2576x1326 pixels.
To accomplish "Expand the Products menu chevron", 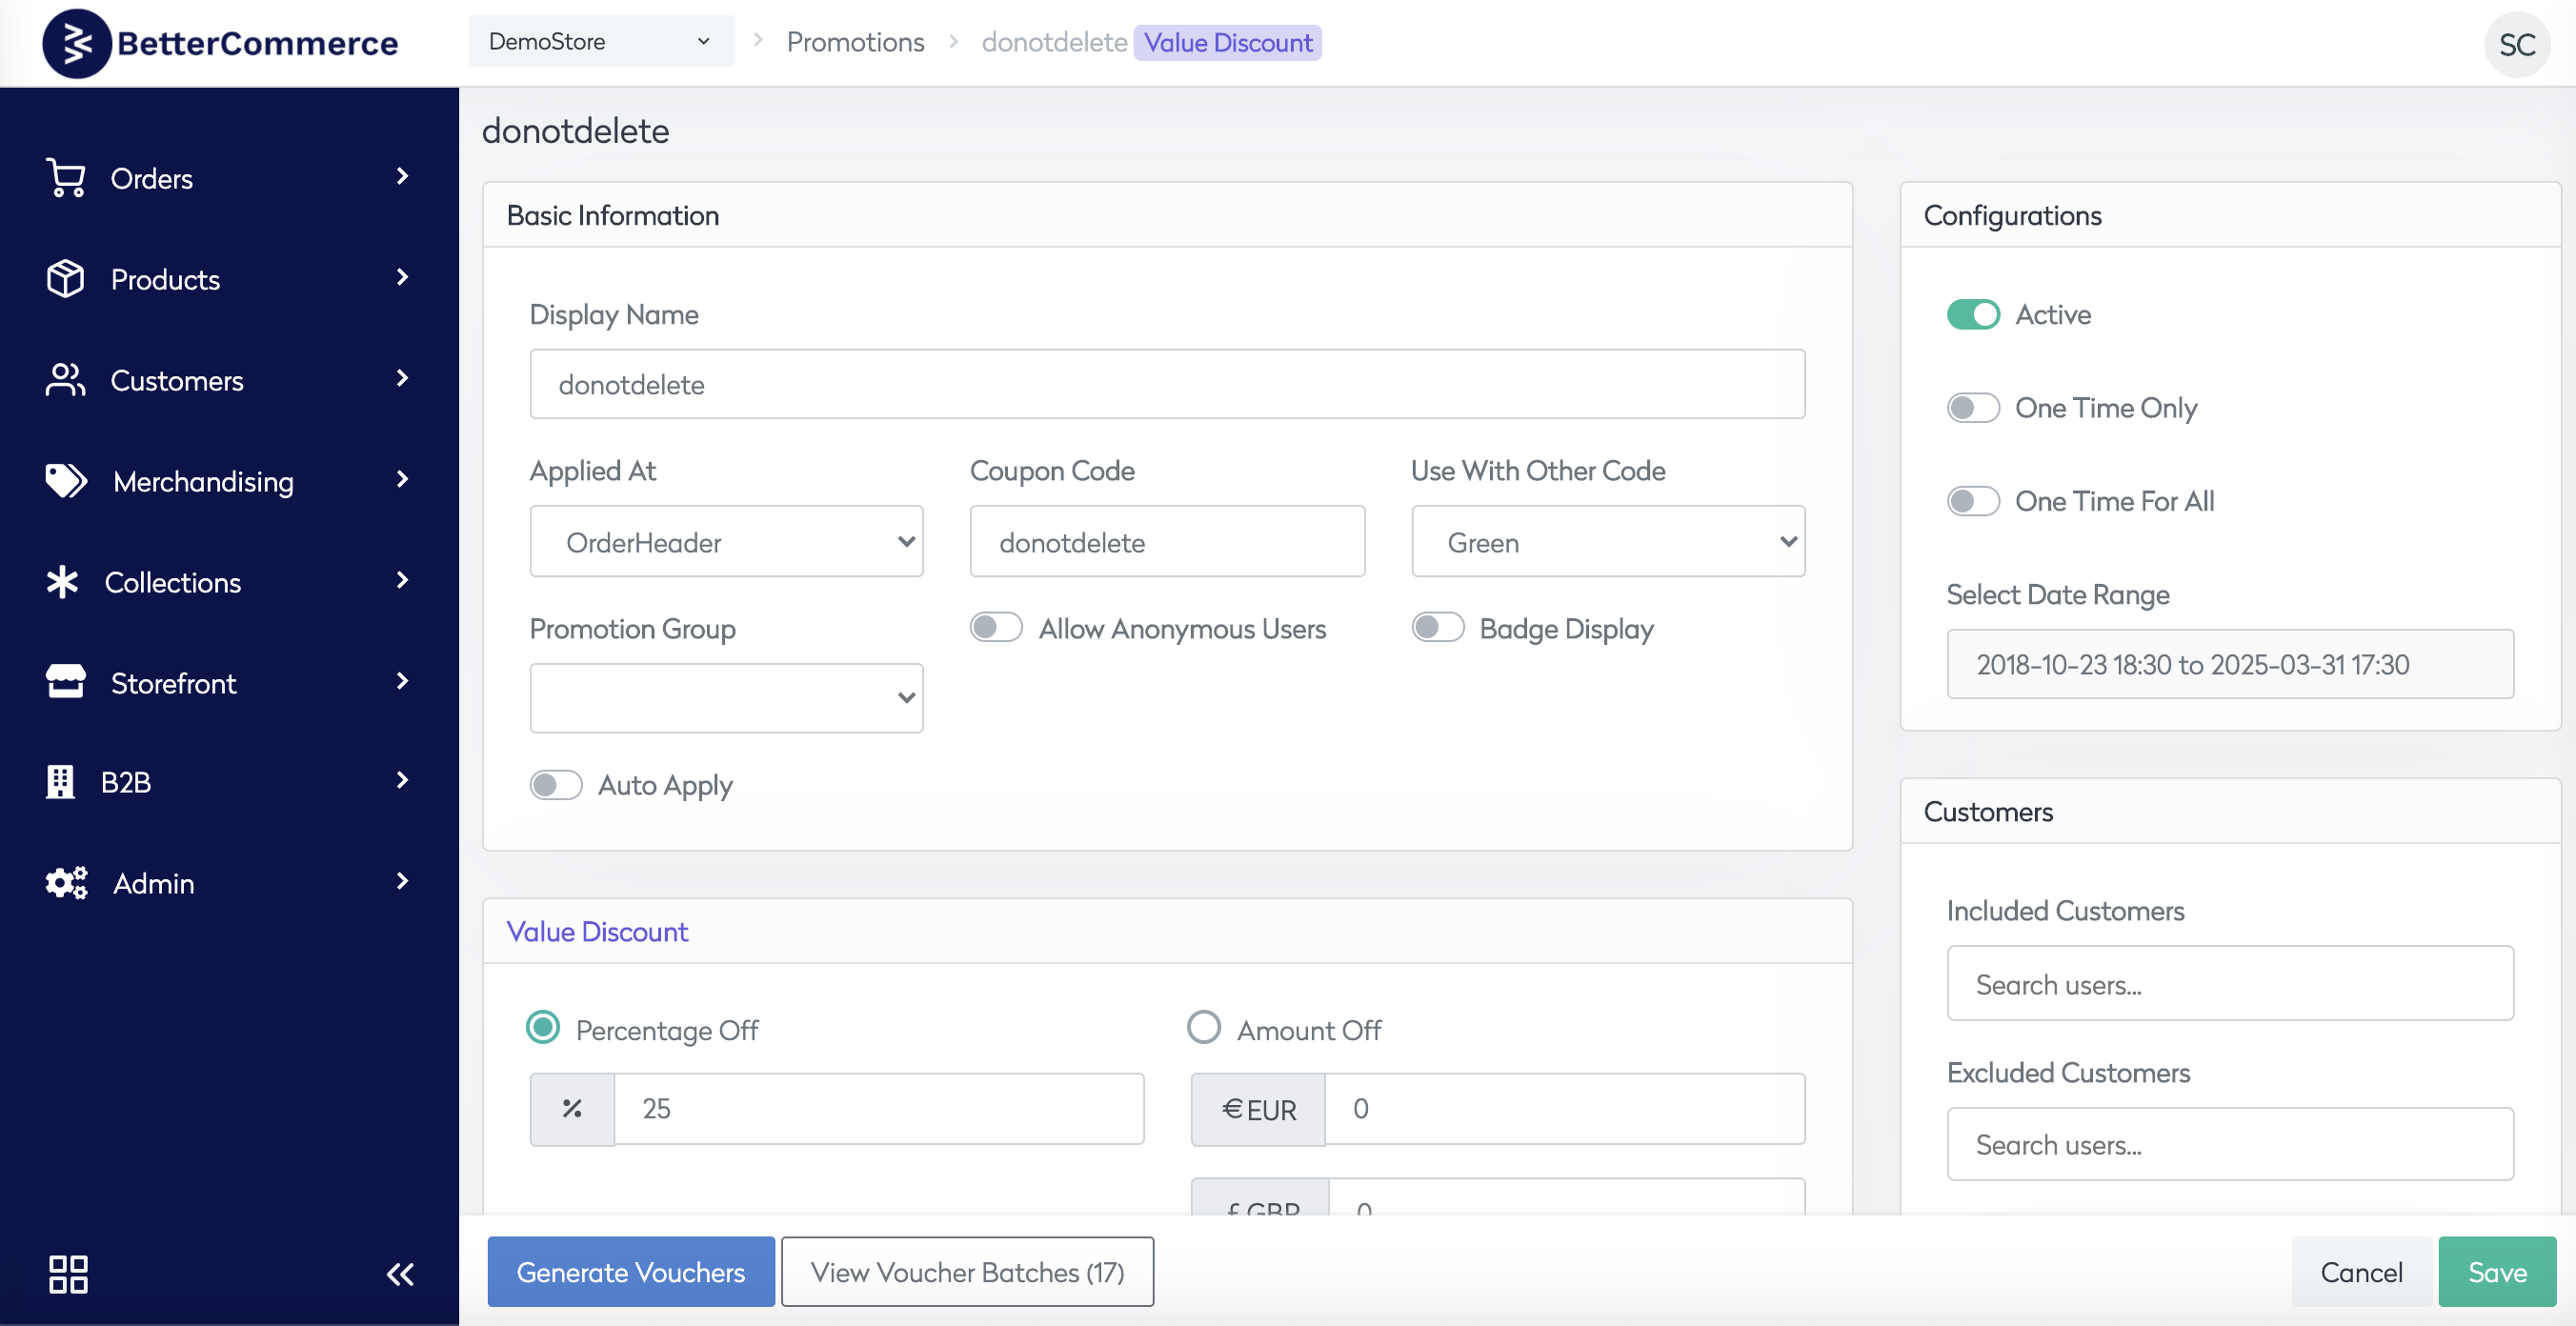I will [x=402, y=278].
